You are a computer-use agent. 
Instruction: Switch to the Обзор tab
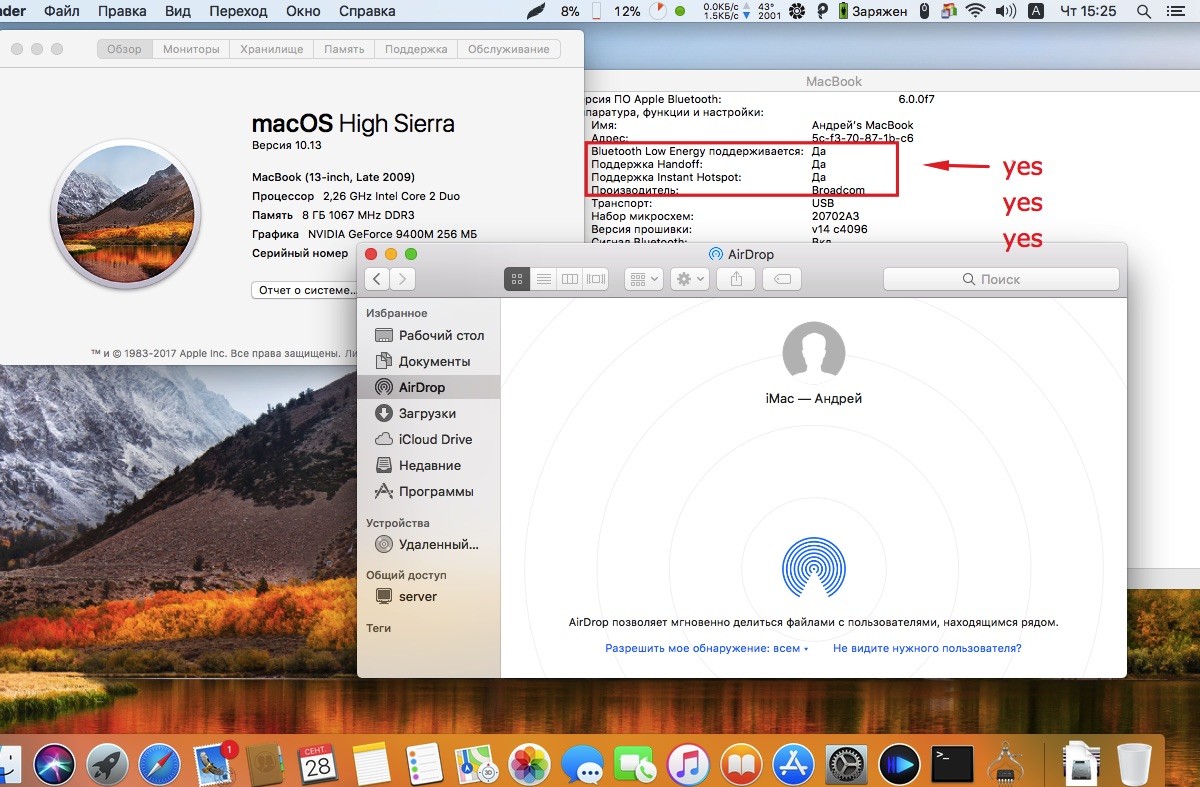124,49
